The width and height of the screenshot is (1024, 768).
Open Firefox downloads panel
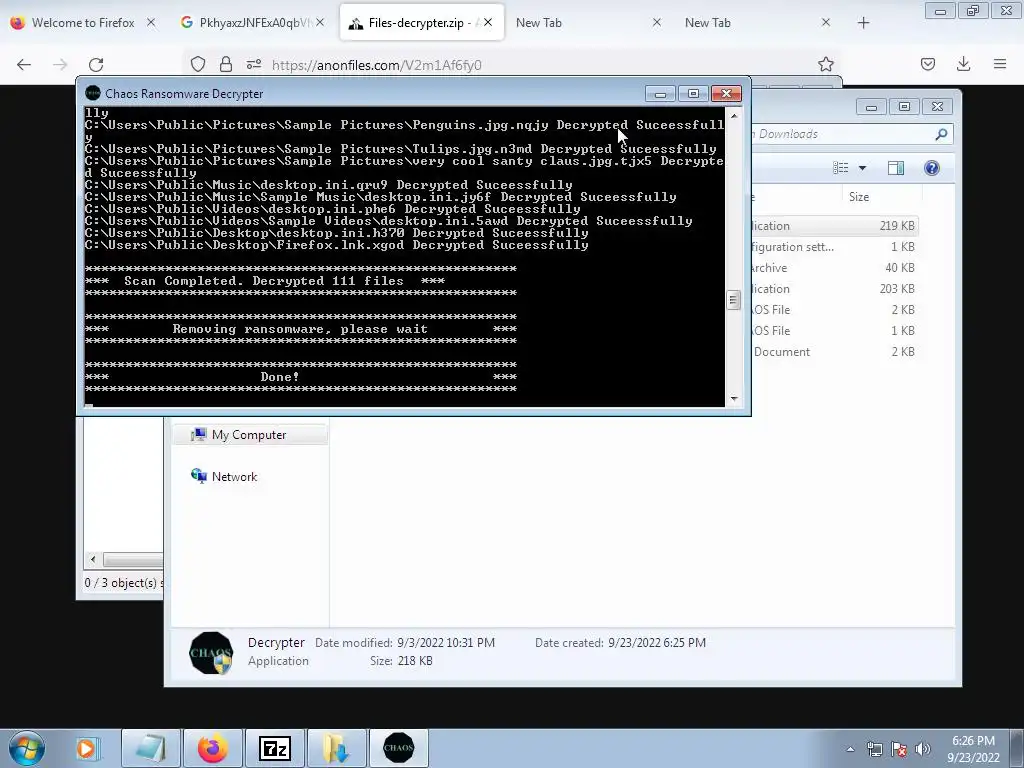pyautogui.click(x=963, y=64)
